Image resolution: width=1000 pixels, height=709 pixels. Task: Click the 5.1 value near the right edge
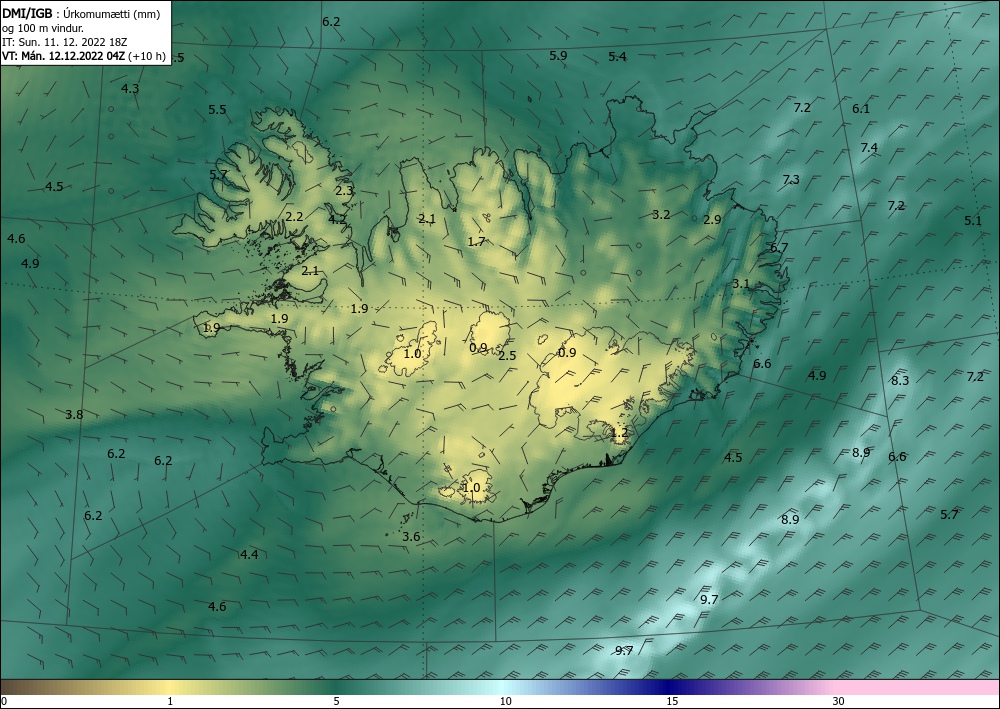(x=973, y=221)
